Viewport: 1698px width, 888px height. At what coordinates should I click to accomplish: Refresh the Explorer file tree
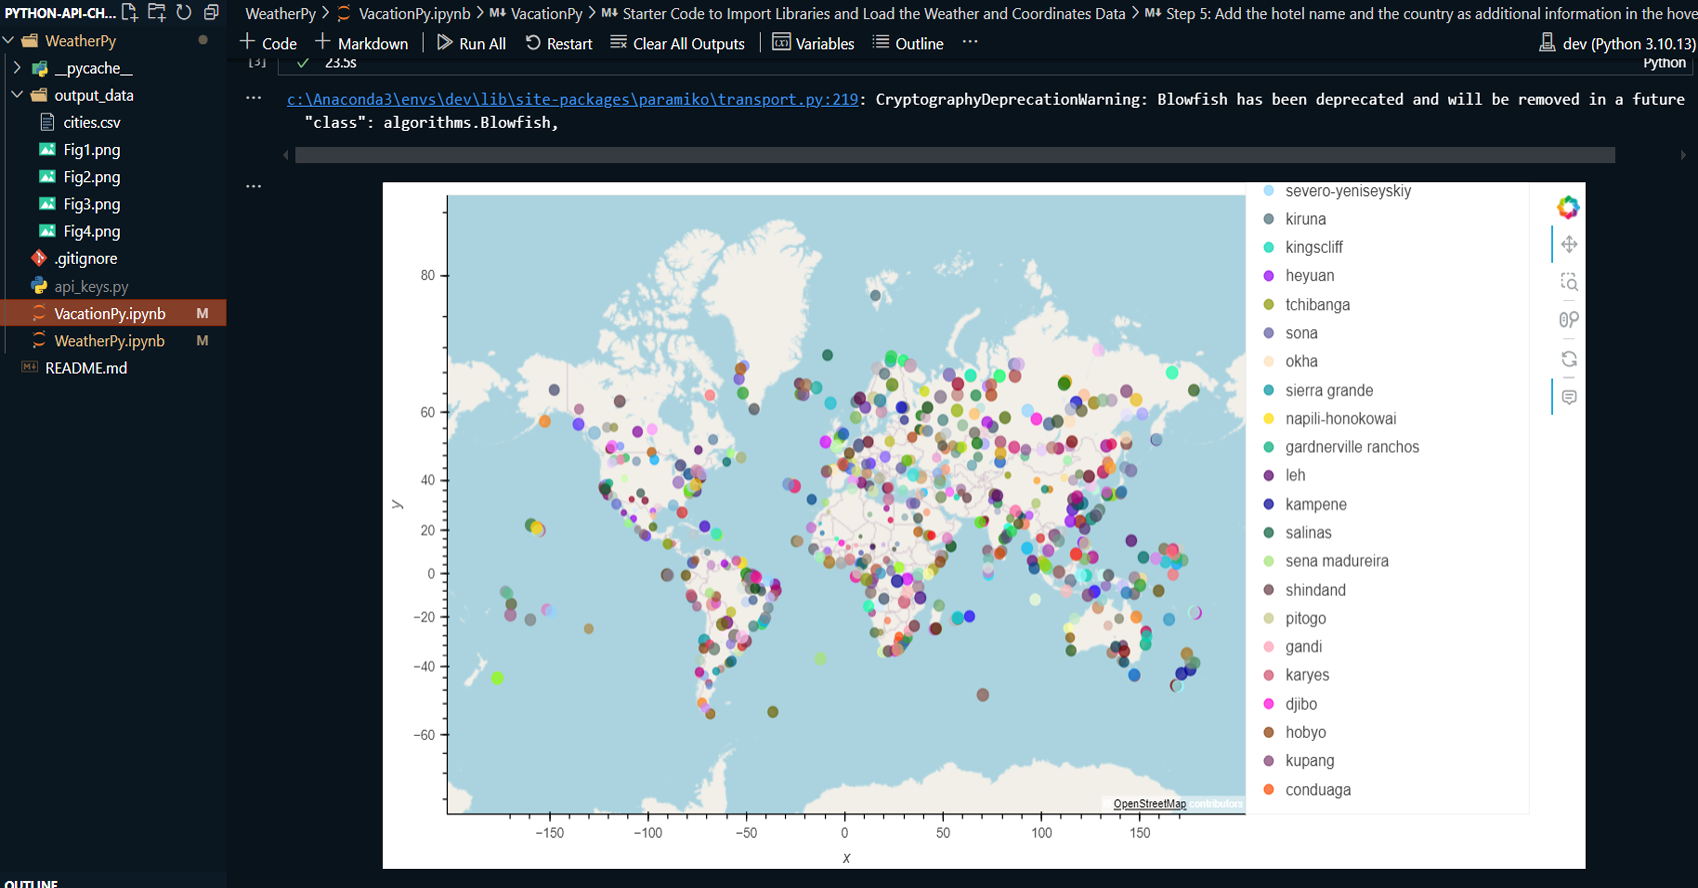coord(184,13)
